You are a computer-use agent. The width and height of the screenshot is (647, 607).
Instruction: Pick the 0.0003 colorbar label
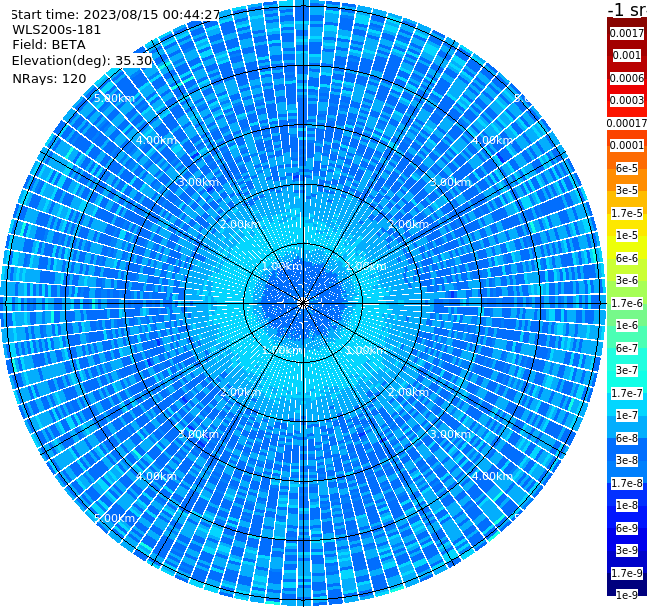627,100
